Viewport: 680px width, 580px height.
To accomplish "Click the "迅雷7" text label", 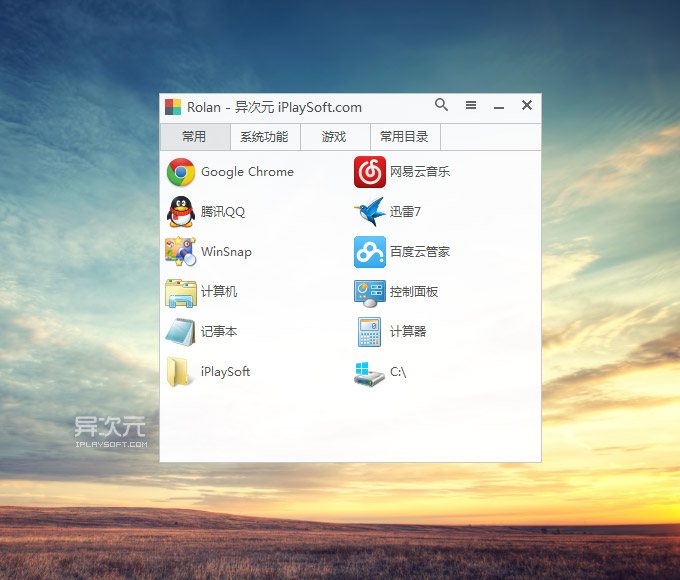I will coord(405,212).
